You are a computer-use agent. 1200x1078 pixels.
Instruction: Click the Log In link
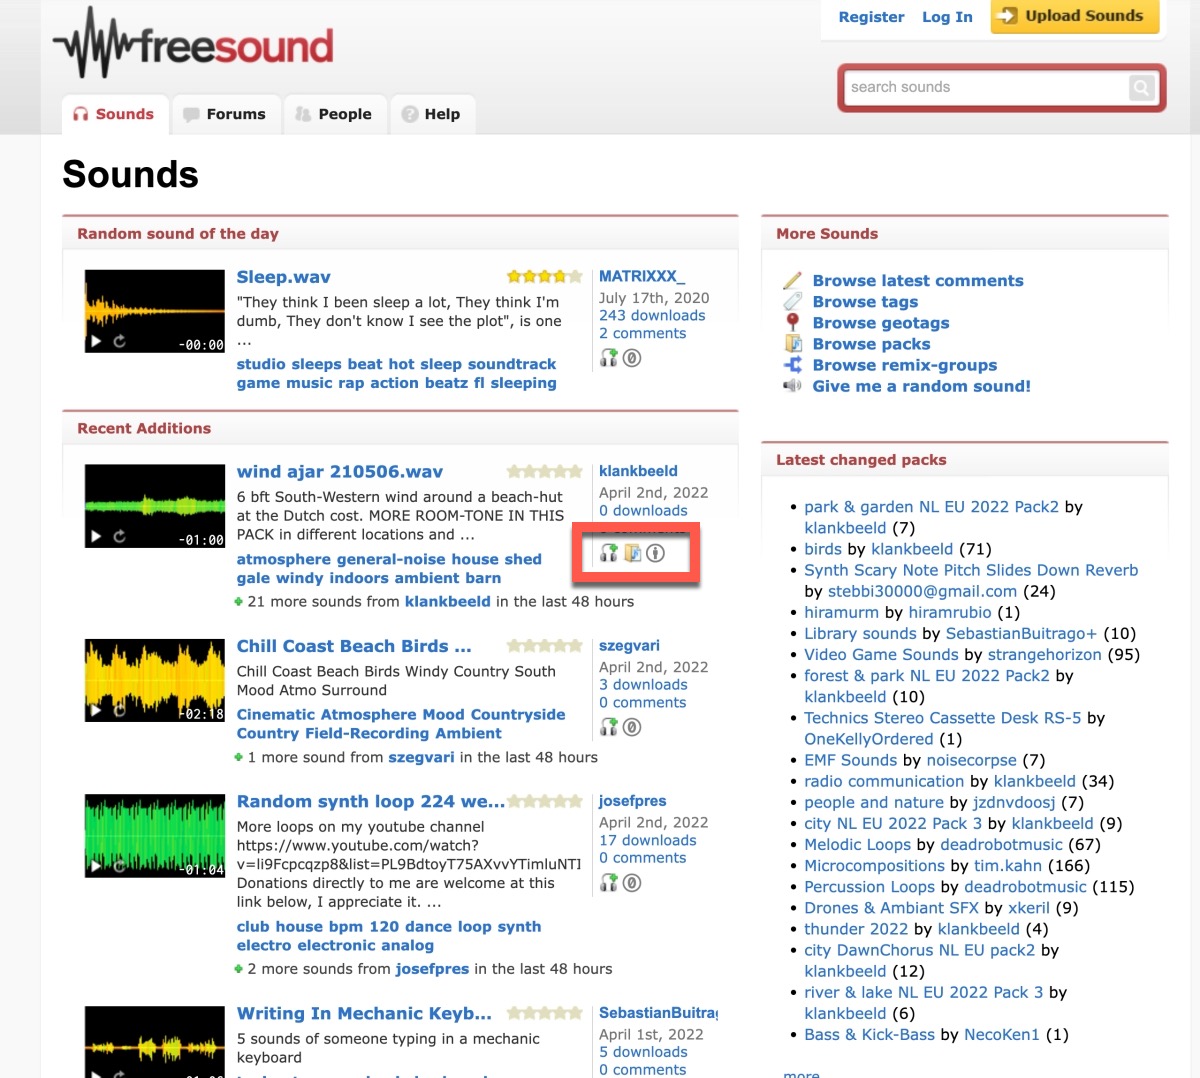947,17
